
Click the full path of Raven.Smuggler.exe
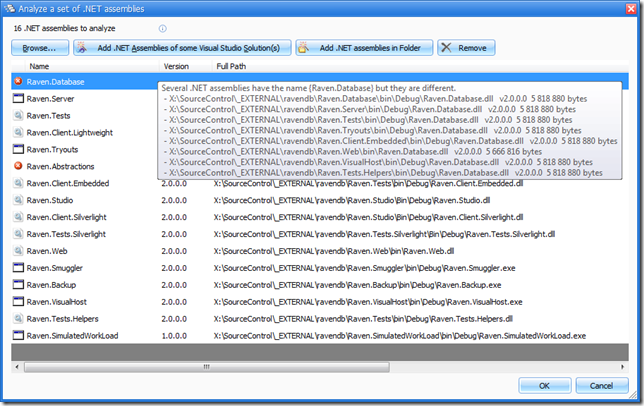click(364, 268)
